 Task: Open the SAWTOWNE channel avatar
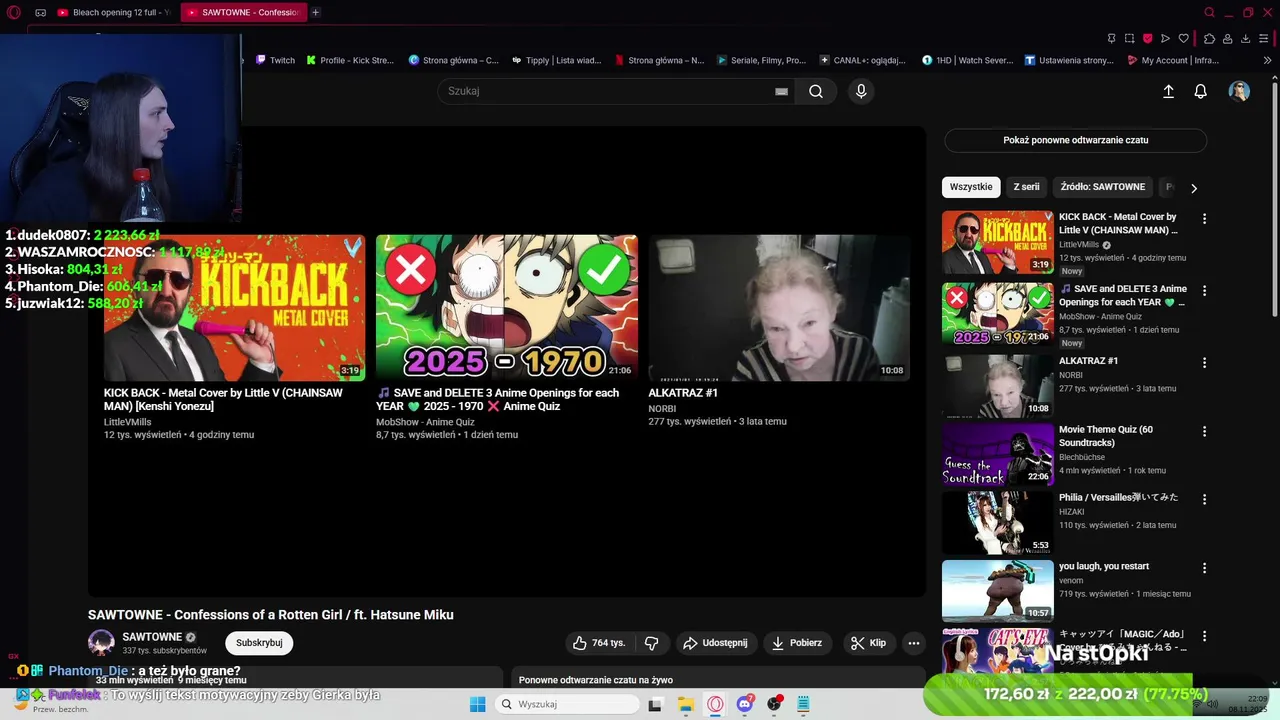[x=101, y=643]
